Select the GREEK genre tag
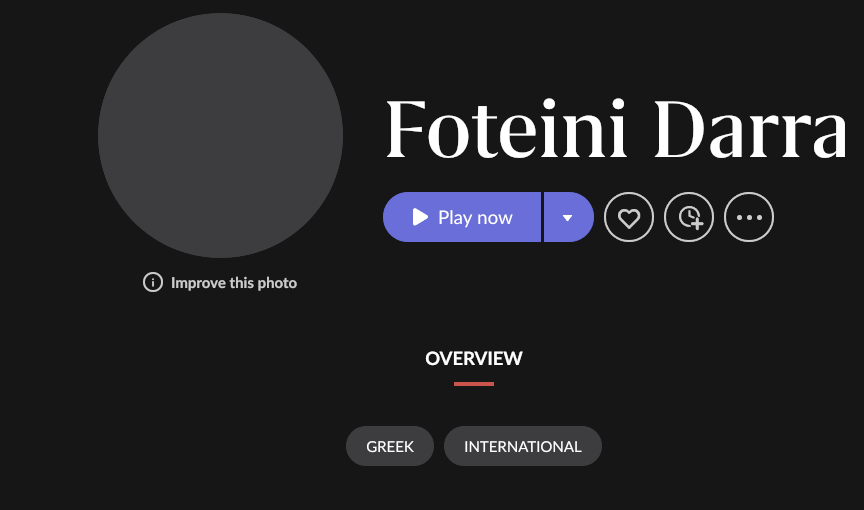This screenshot has height=510, width=864. point(390,446)
